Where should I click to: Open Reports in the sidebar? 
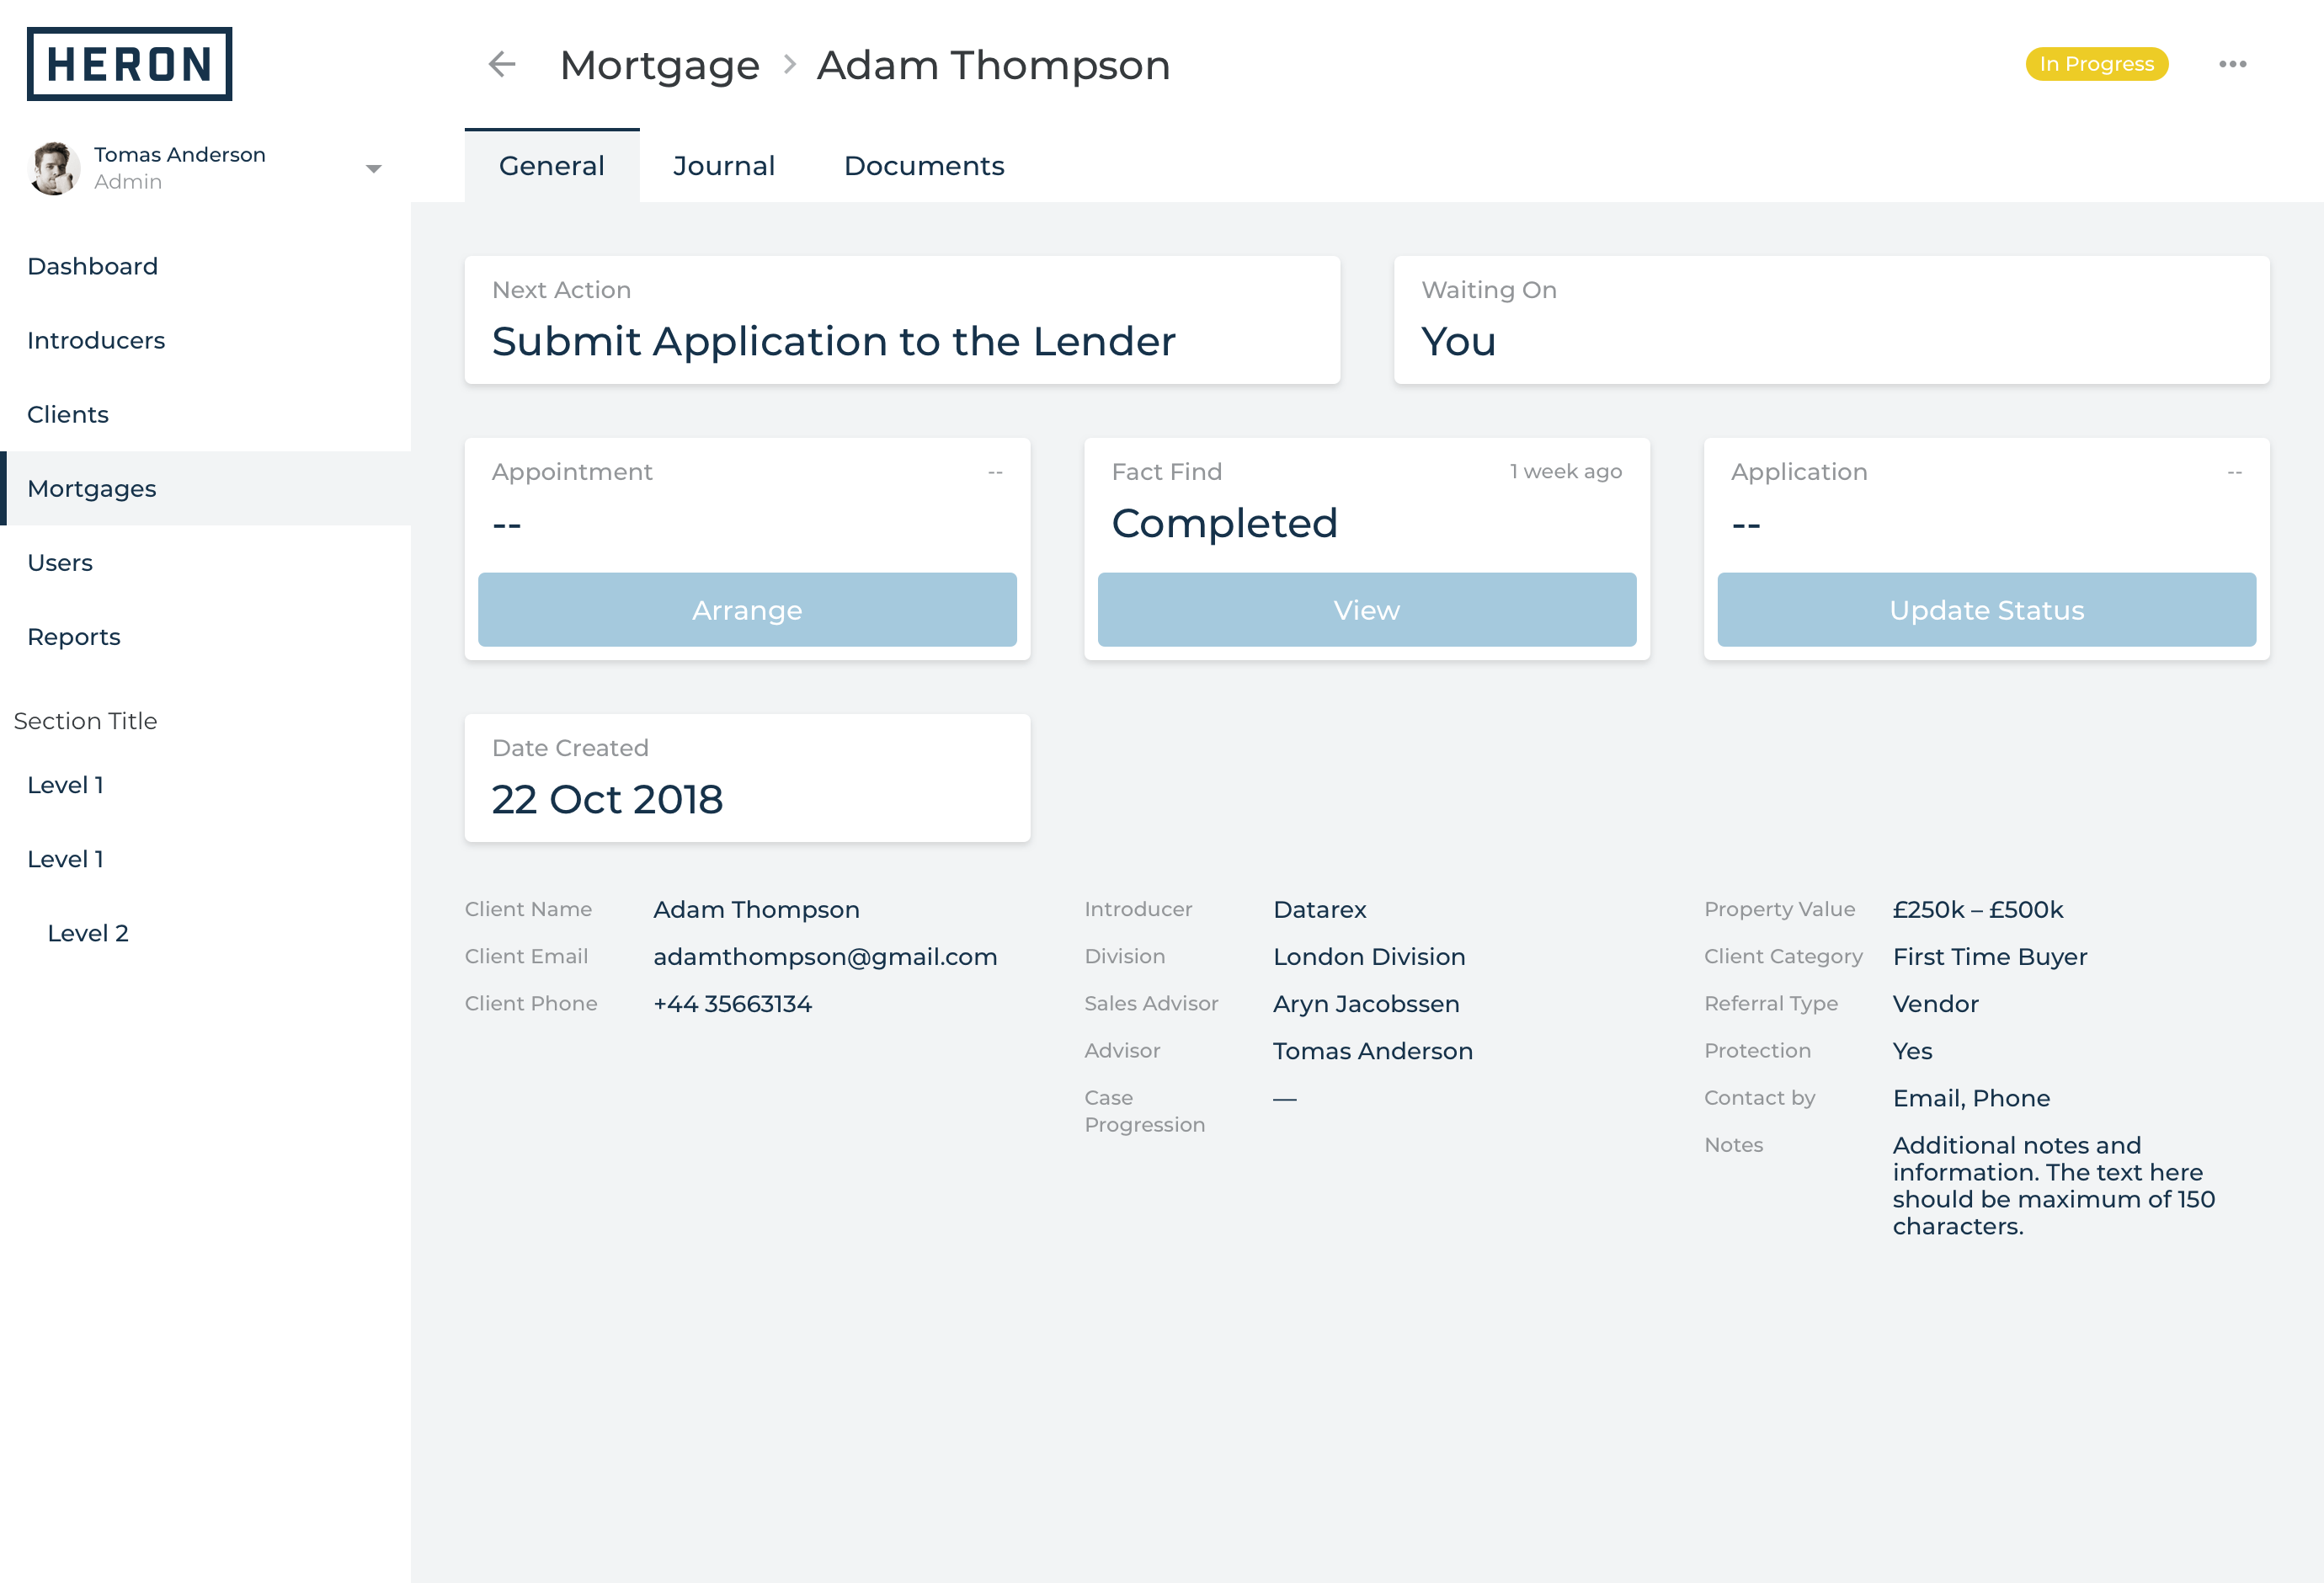coord(205,636)
